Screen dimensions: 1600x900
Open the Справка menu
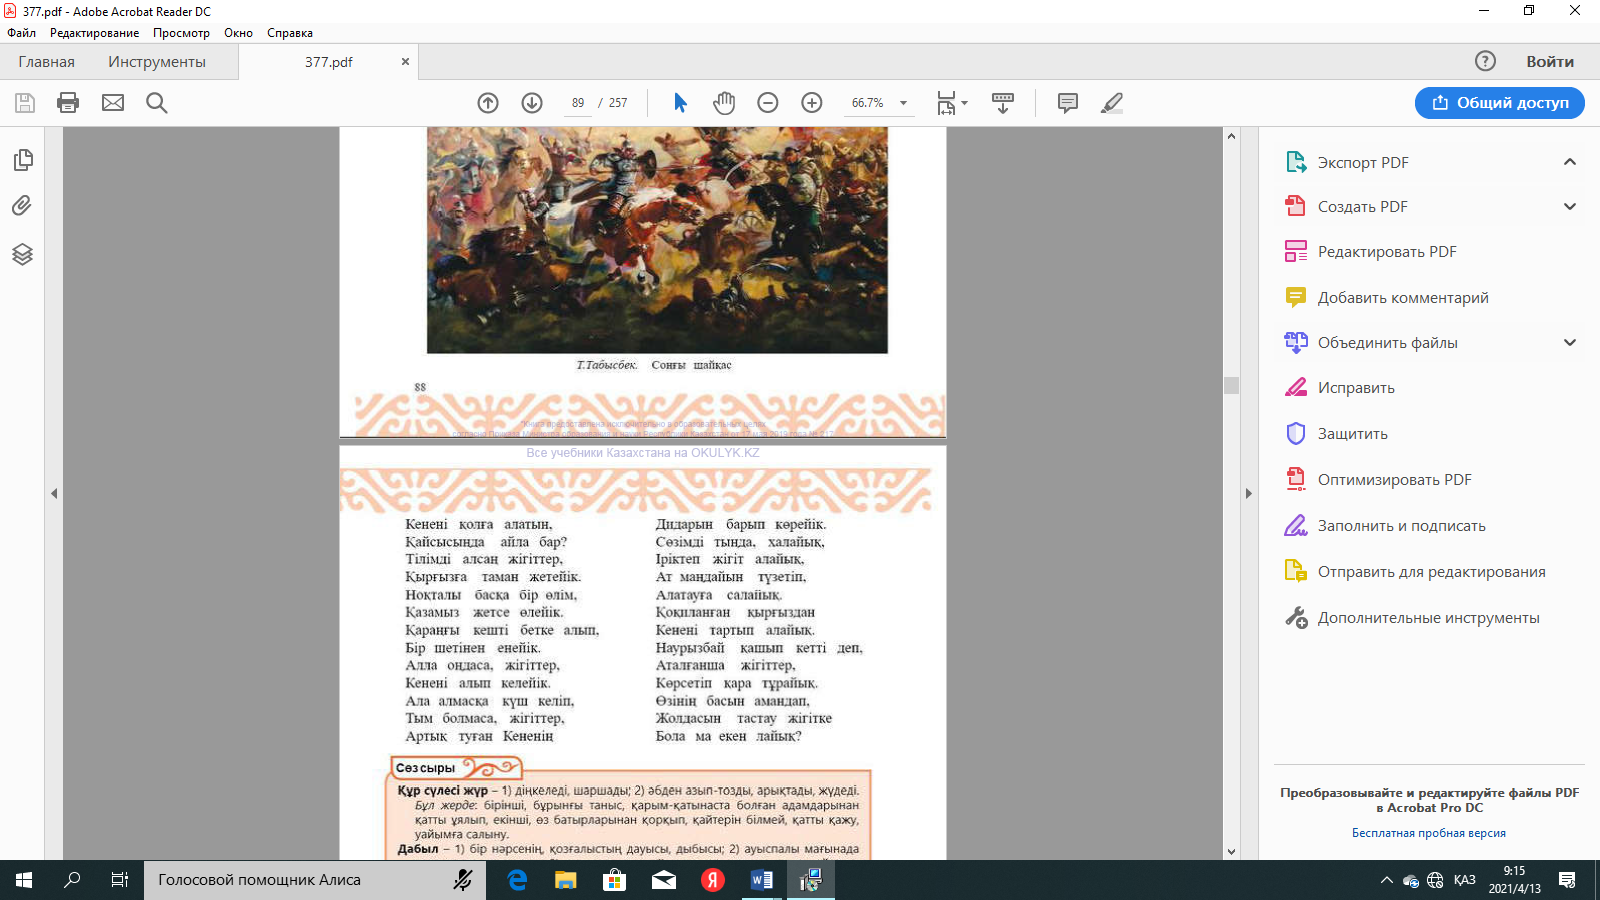290,33
